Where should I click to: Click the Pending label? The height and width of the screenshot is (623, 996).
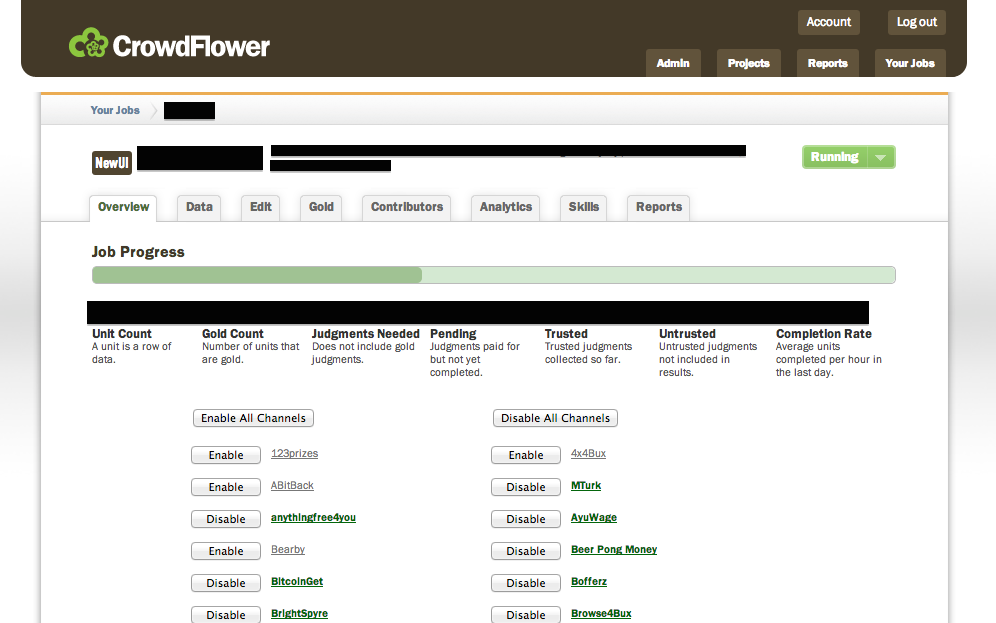tap(453, 334)
